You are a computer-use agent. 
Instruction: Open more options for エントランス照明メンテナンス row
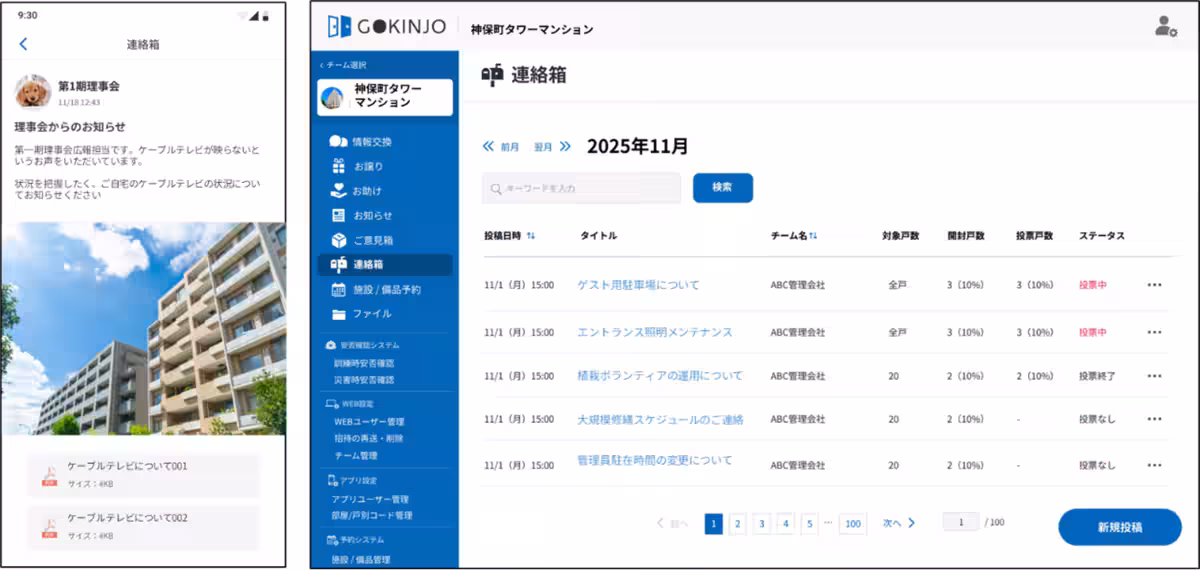click(x=1155, y=332)
